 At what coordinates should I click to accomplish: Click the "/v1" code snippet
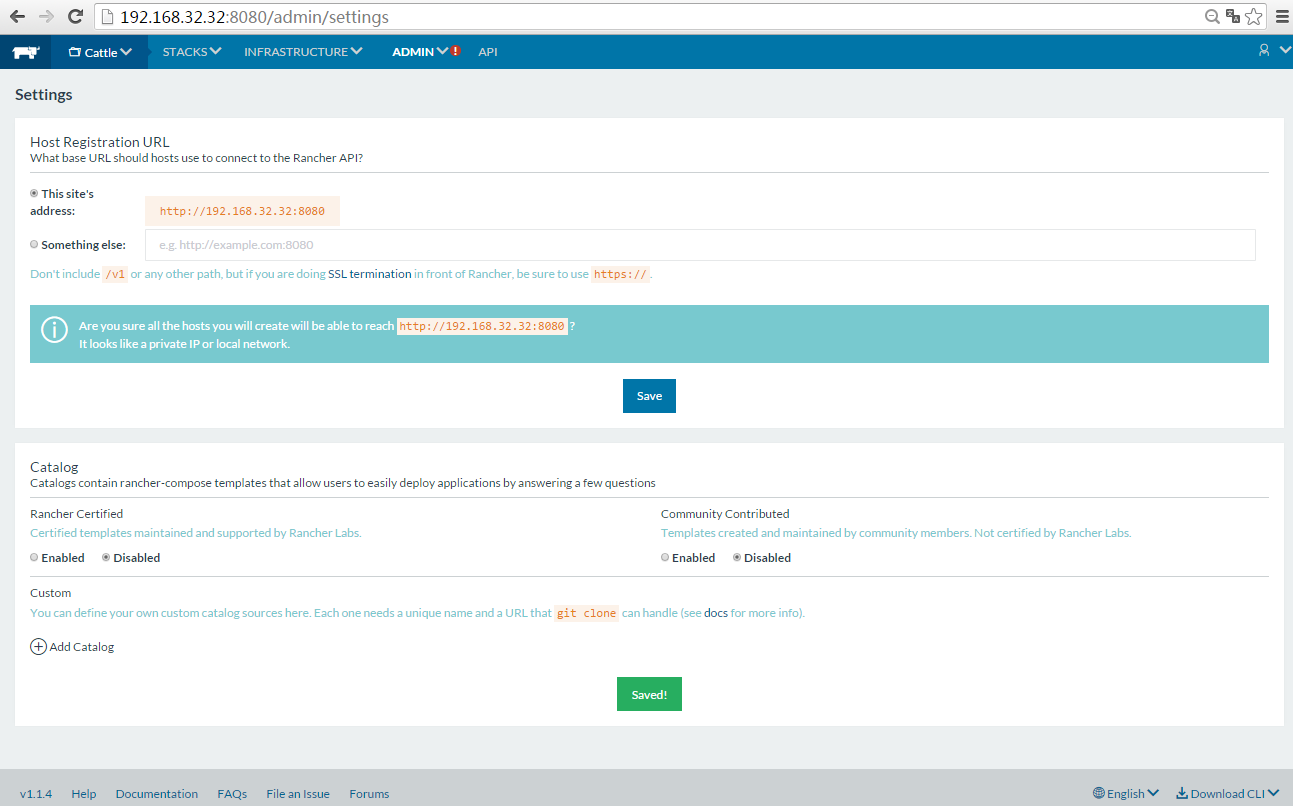115,274
